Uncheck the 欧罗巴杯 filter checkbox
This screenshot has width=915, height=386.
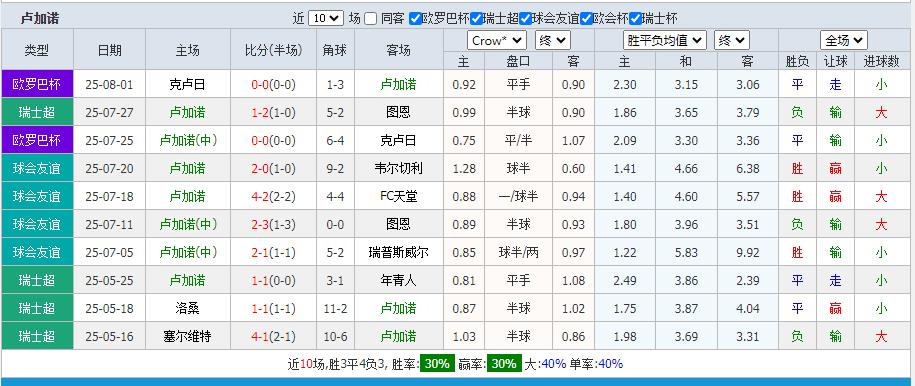point(415,19)
